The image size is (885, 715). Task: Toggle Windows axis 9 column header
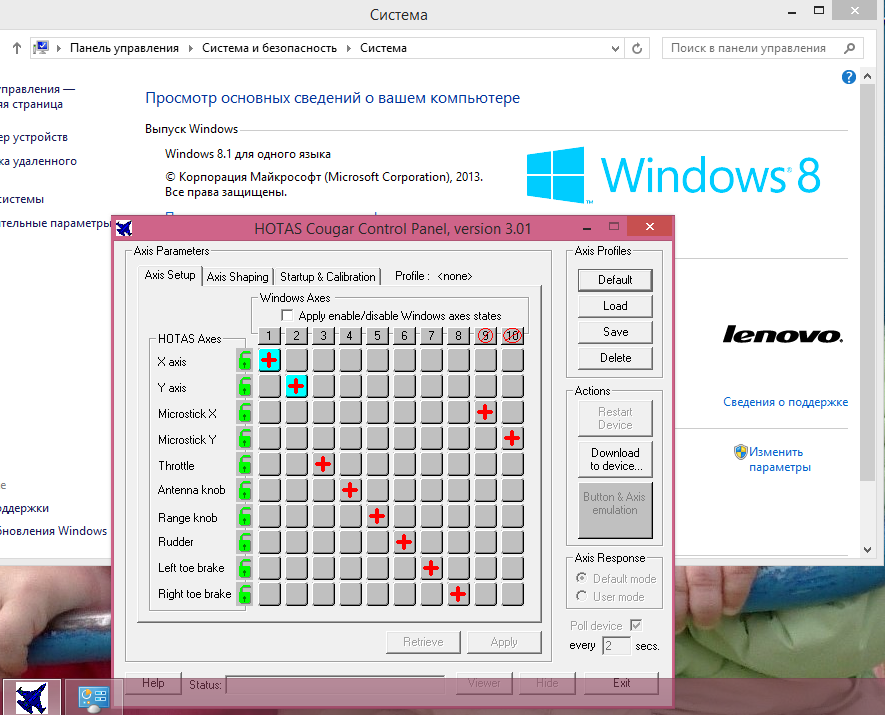pos(485,336)
